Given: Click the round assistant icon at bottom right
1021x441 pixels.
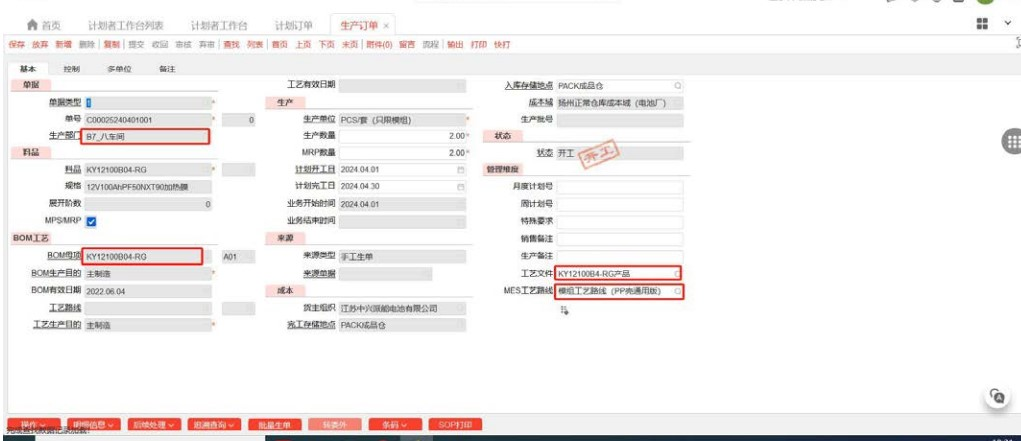Looking at the screenshot, I should point(995,396).
